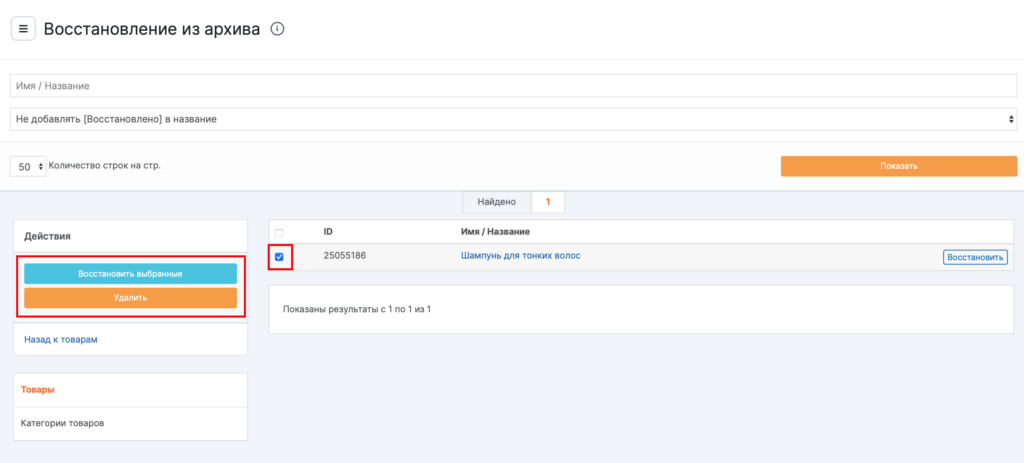Viewport: 1024px width, 463px height.
Task: Toggle the select-all checkbox in table header
Action: (279, 232)
